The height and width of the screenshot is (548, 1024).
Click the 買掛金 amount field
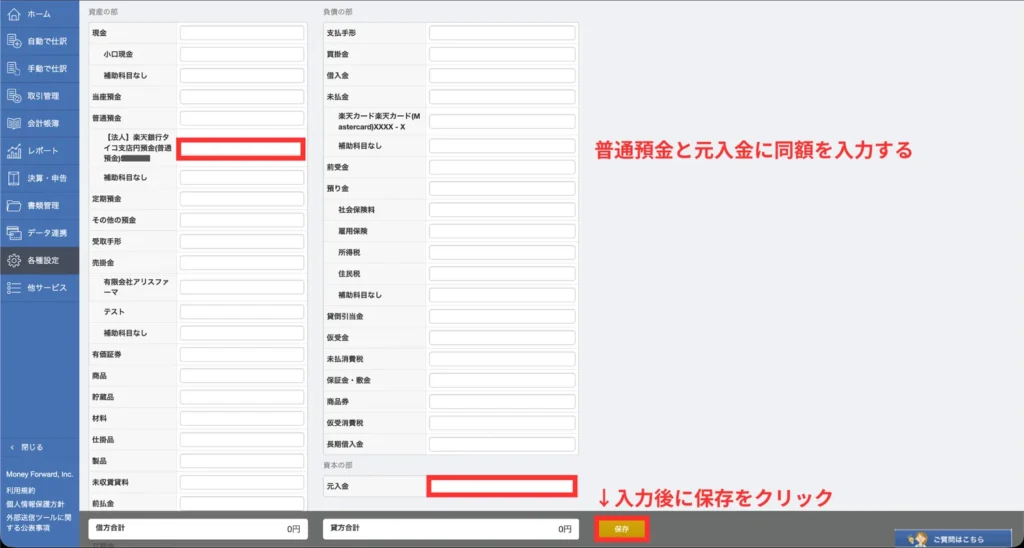click(502, 54)
